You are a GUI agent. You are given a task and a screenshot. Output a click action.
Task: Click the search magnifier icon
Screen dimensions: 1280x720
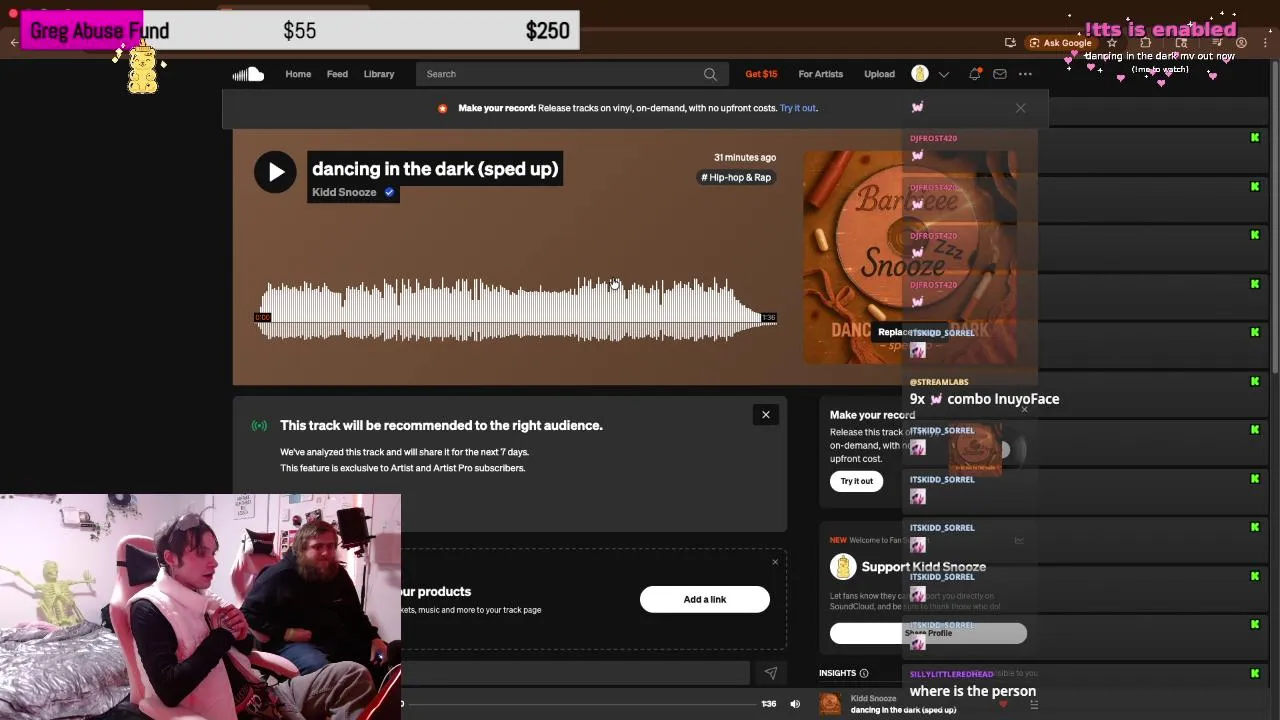710,74
